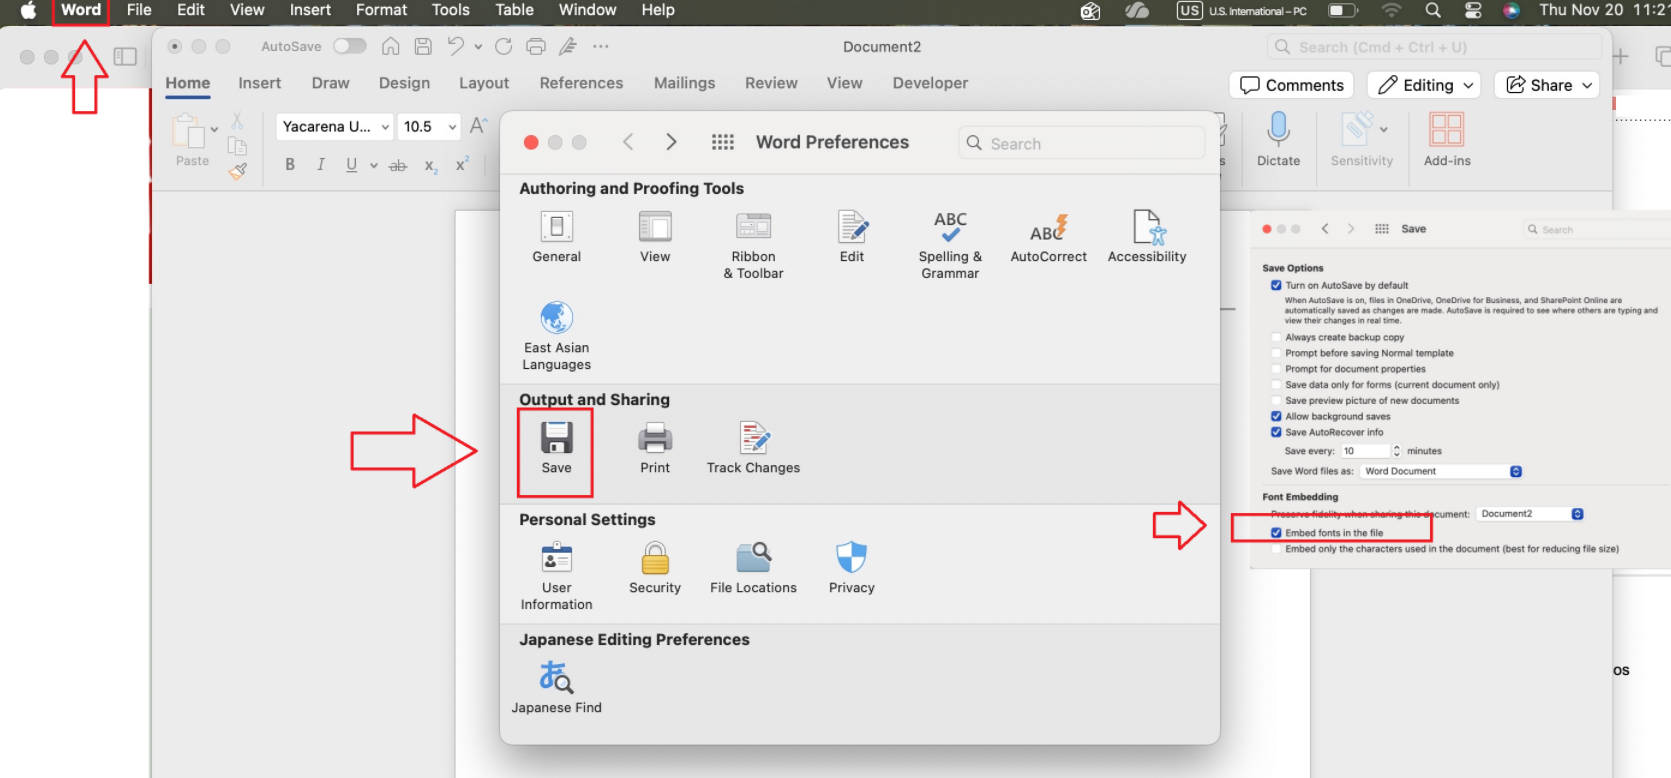Open the Share dropdown

1547,85
